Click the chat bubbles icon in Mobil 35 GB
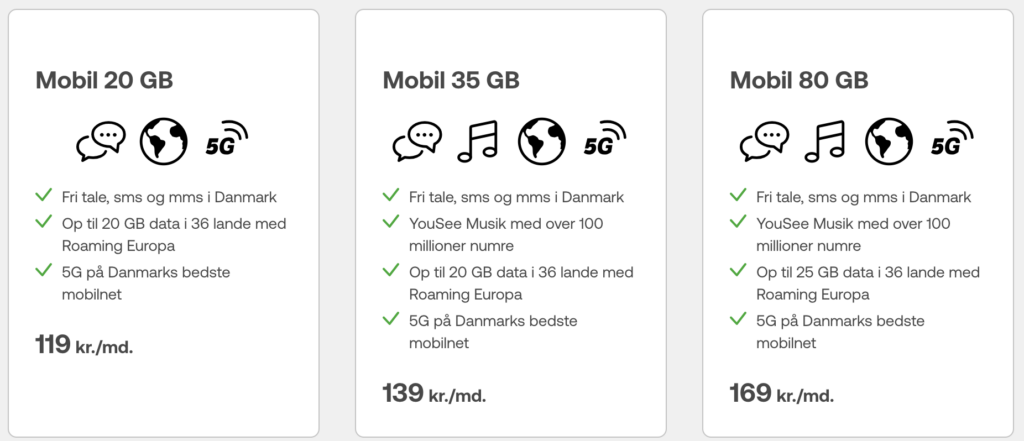This screenshot has width=1024, height=441. point(417,141)
